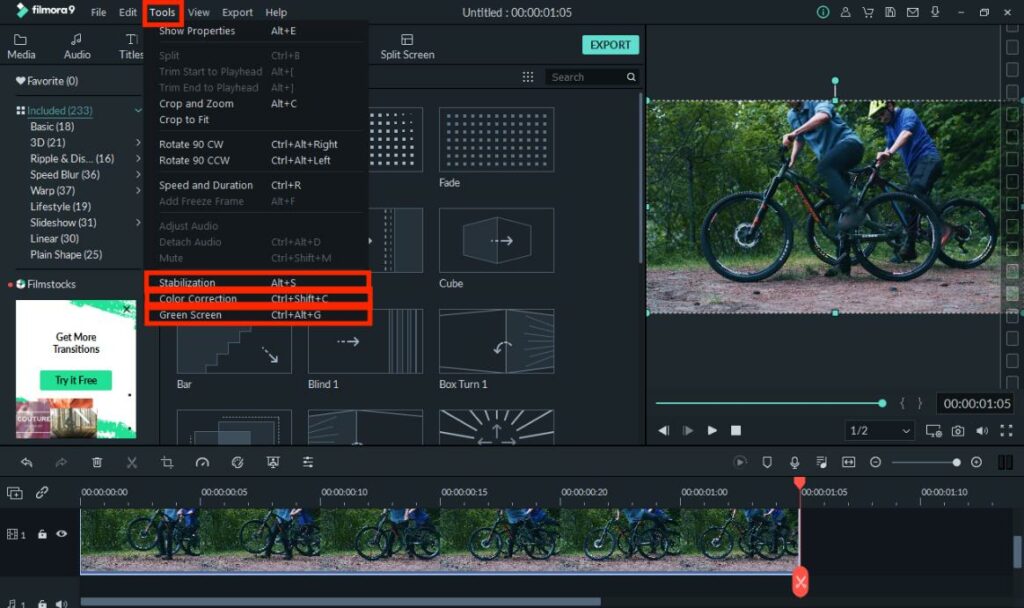Click the render preview icon above timeline
The height and width of the screenshot is (608, 1024).
(740, 462)
